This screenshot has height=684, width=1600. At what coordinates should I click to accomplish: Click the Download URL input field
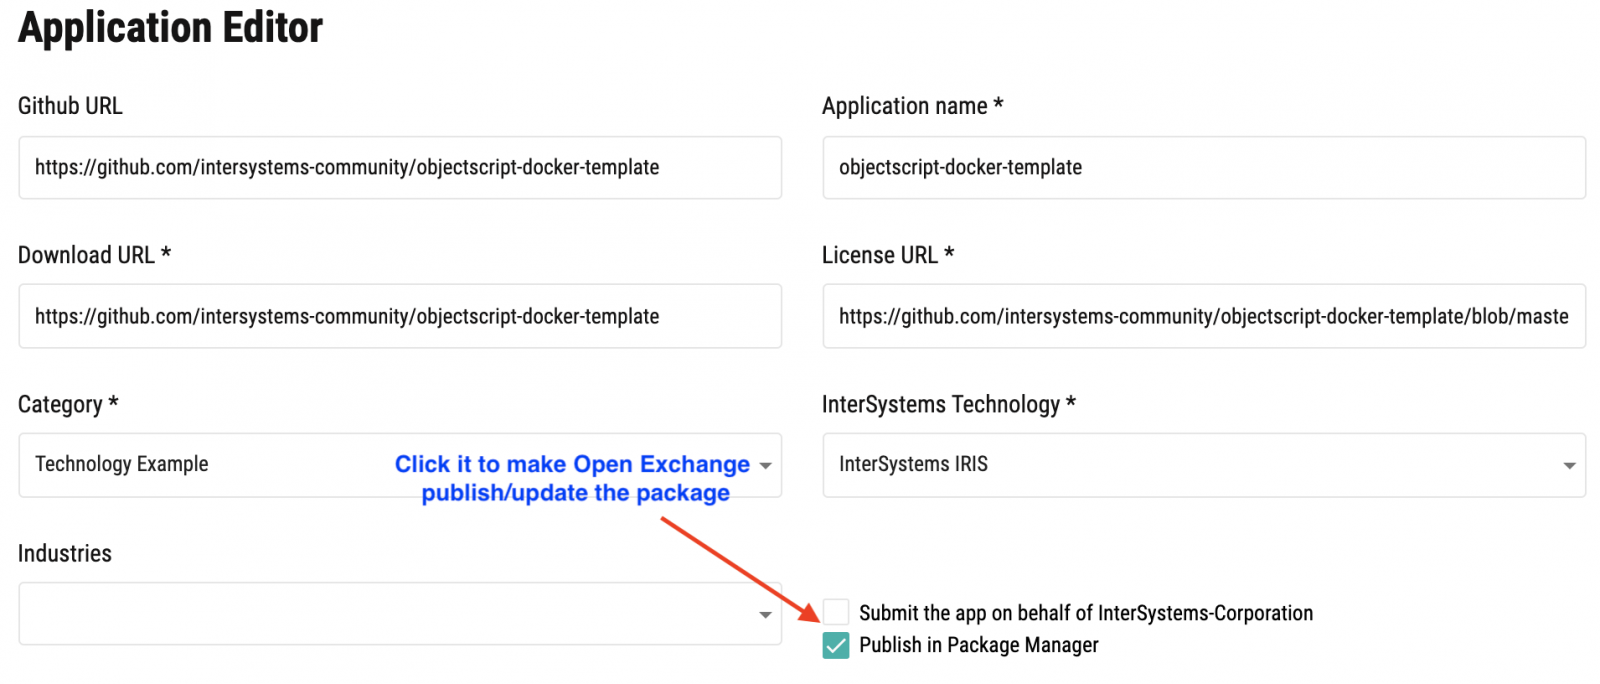(x=400, y=316)
